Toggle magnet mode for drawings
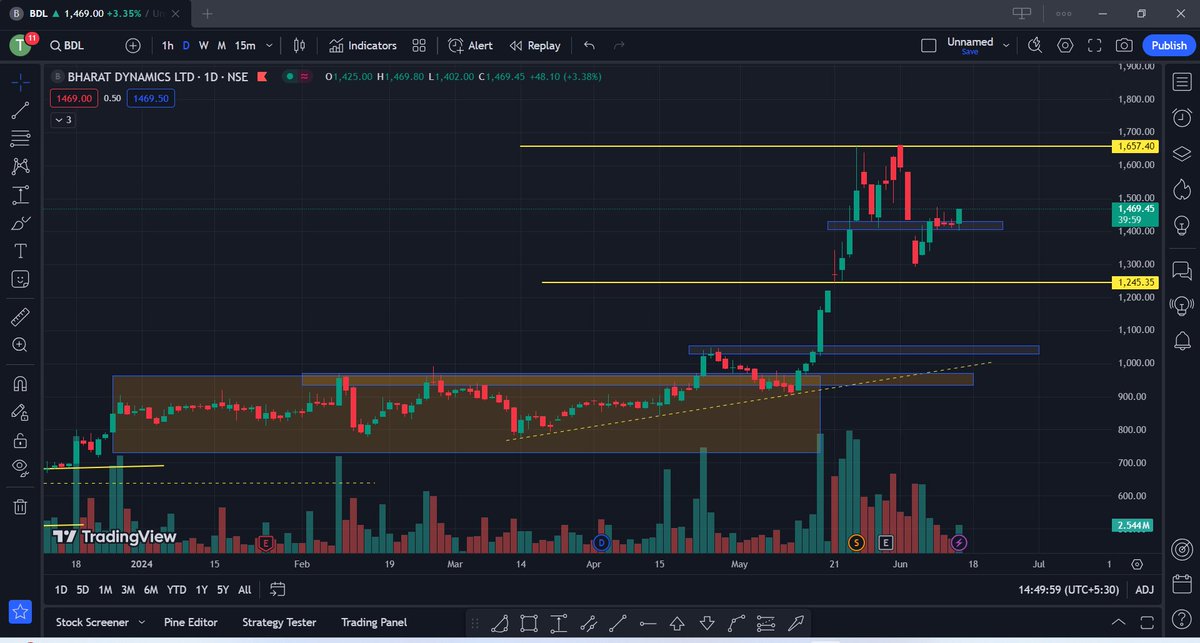The width and height of the screenshot is (1200, 643). tap(20, 384)
